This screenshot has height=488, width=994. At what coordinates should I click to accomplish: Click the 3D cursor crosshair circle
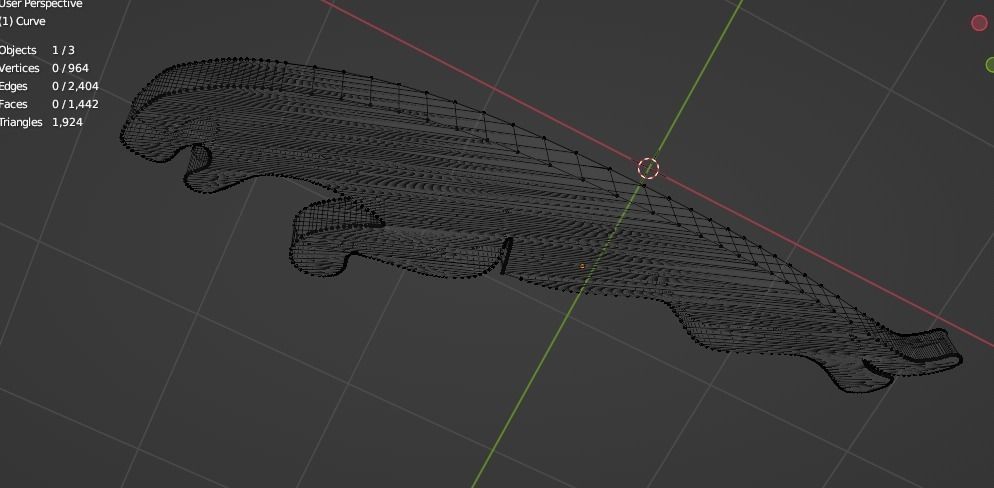[648, 169]
